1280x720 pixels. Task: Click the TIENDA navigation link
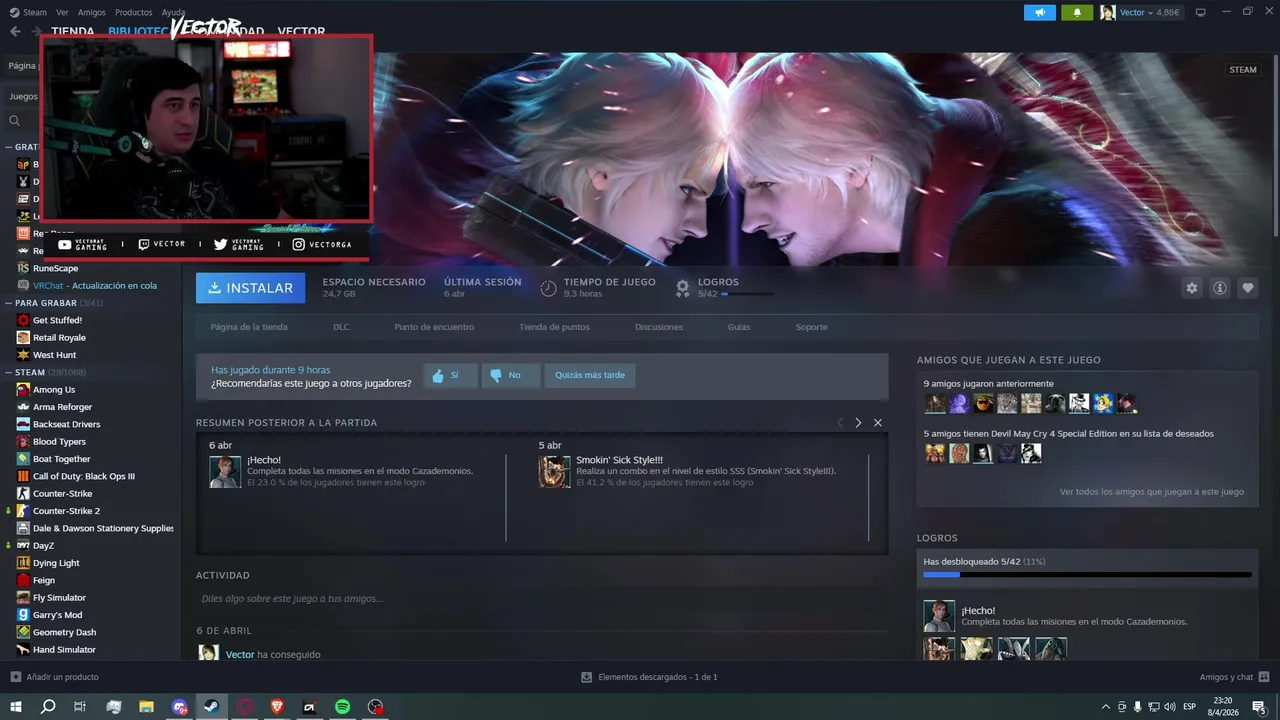click(73, 31)
